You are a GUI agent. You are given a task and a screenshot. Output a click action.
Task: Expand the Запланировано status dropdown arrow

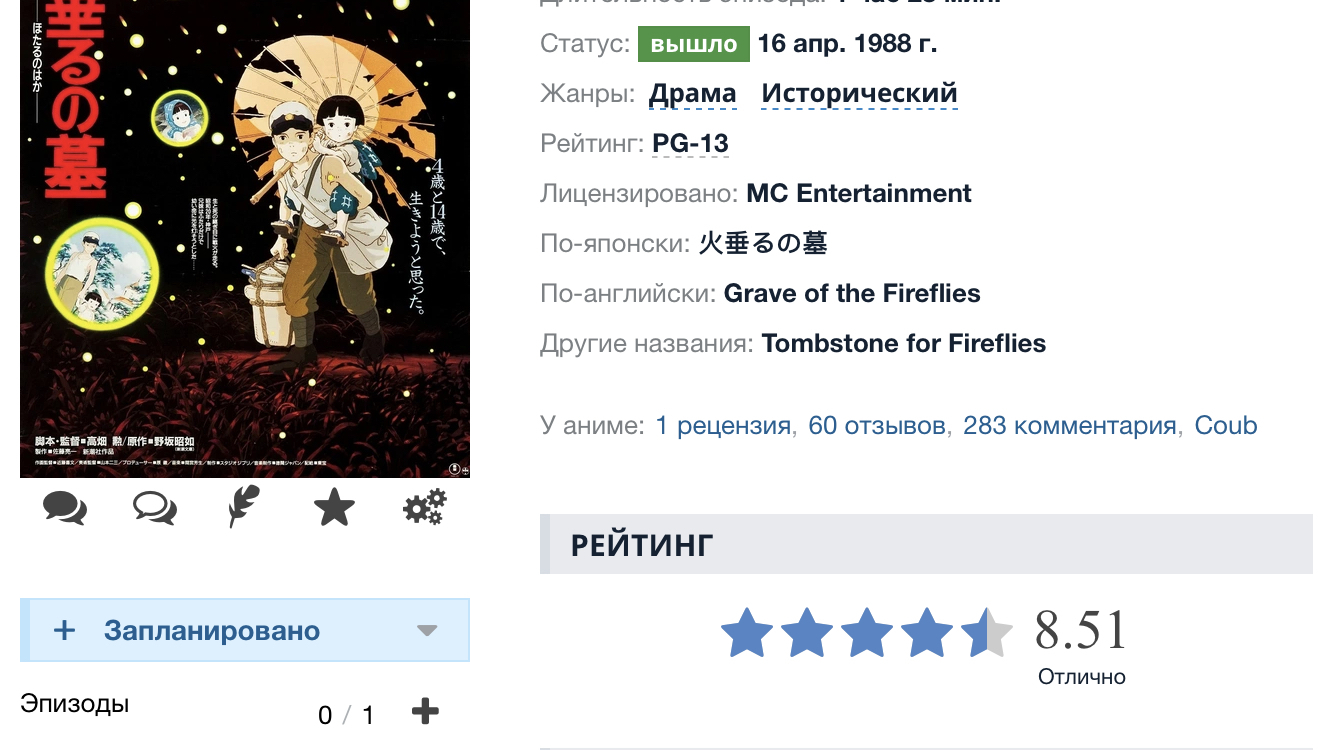click(x=427, y=630)
